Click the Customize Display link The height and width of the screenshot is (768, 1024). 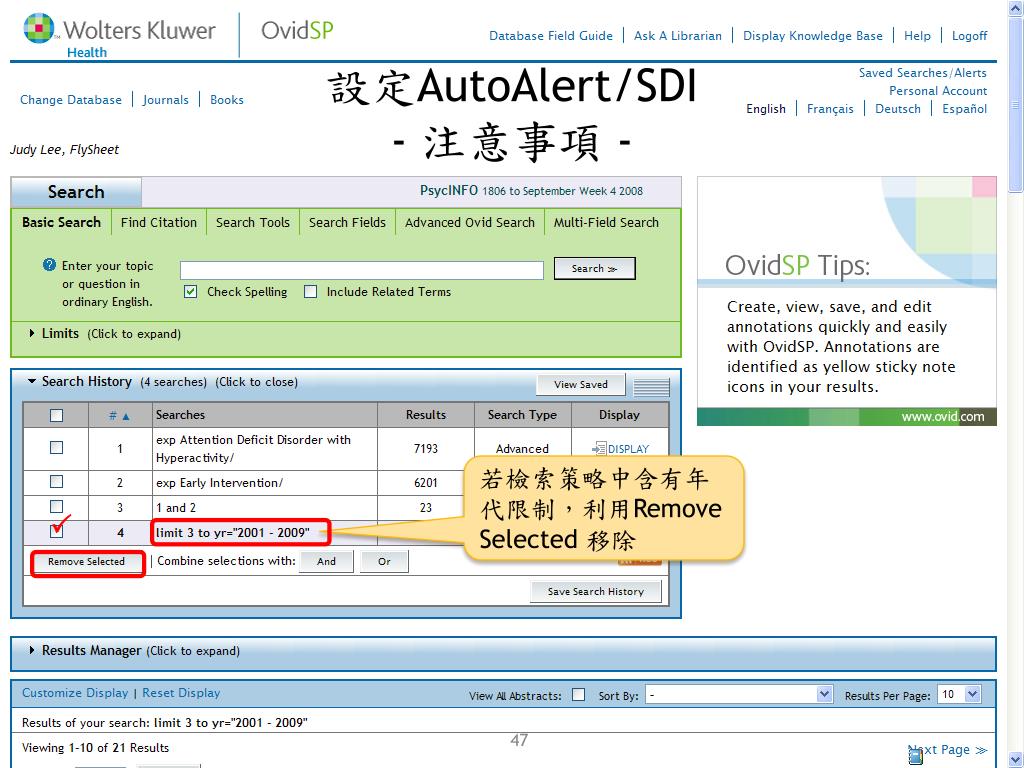75,693
